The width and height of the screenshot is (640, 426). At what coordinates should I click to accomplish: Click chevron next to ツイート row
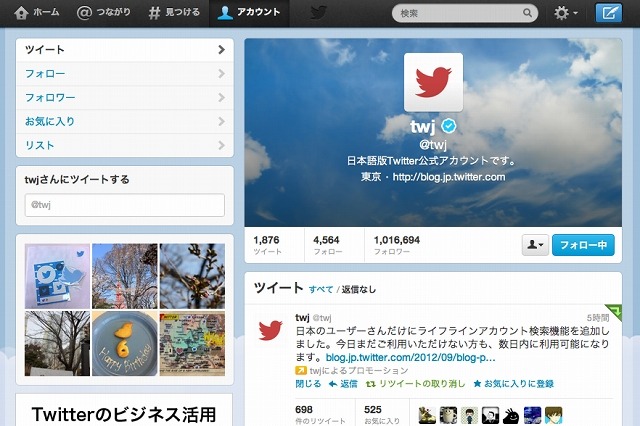tap(222, 50)
